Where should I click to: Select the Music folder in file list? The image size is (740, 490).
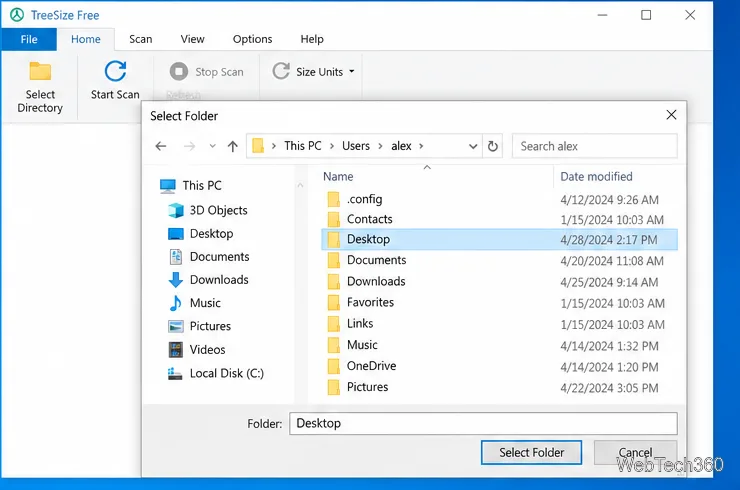coord(499,345)
